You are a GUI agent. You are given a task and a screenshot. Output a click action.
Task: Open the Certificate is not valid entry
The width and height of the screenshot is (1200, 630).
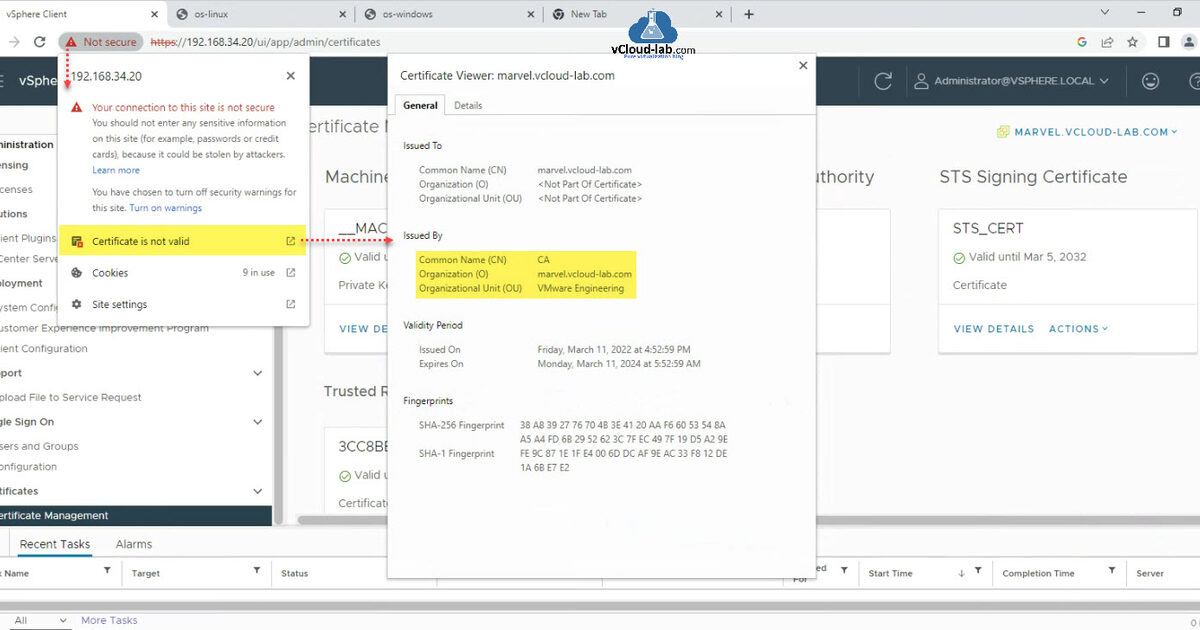[183, 241]
